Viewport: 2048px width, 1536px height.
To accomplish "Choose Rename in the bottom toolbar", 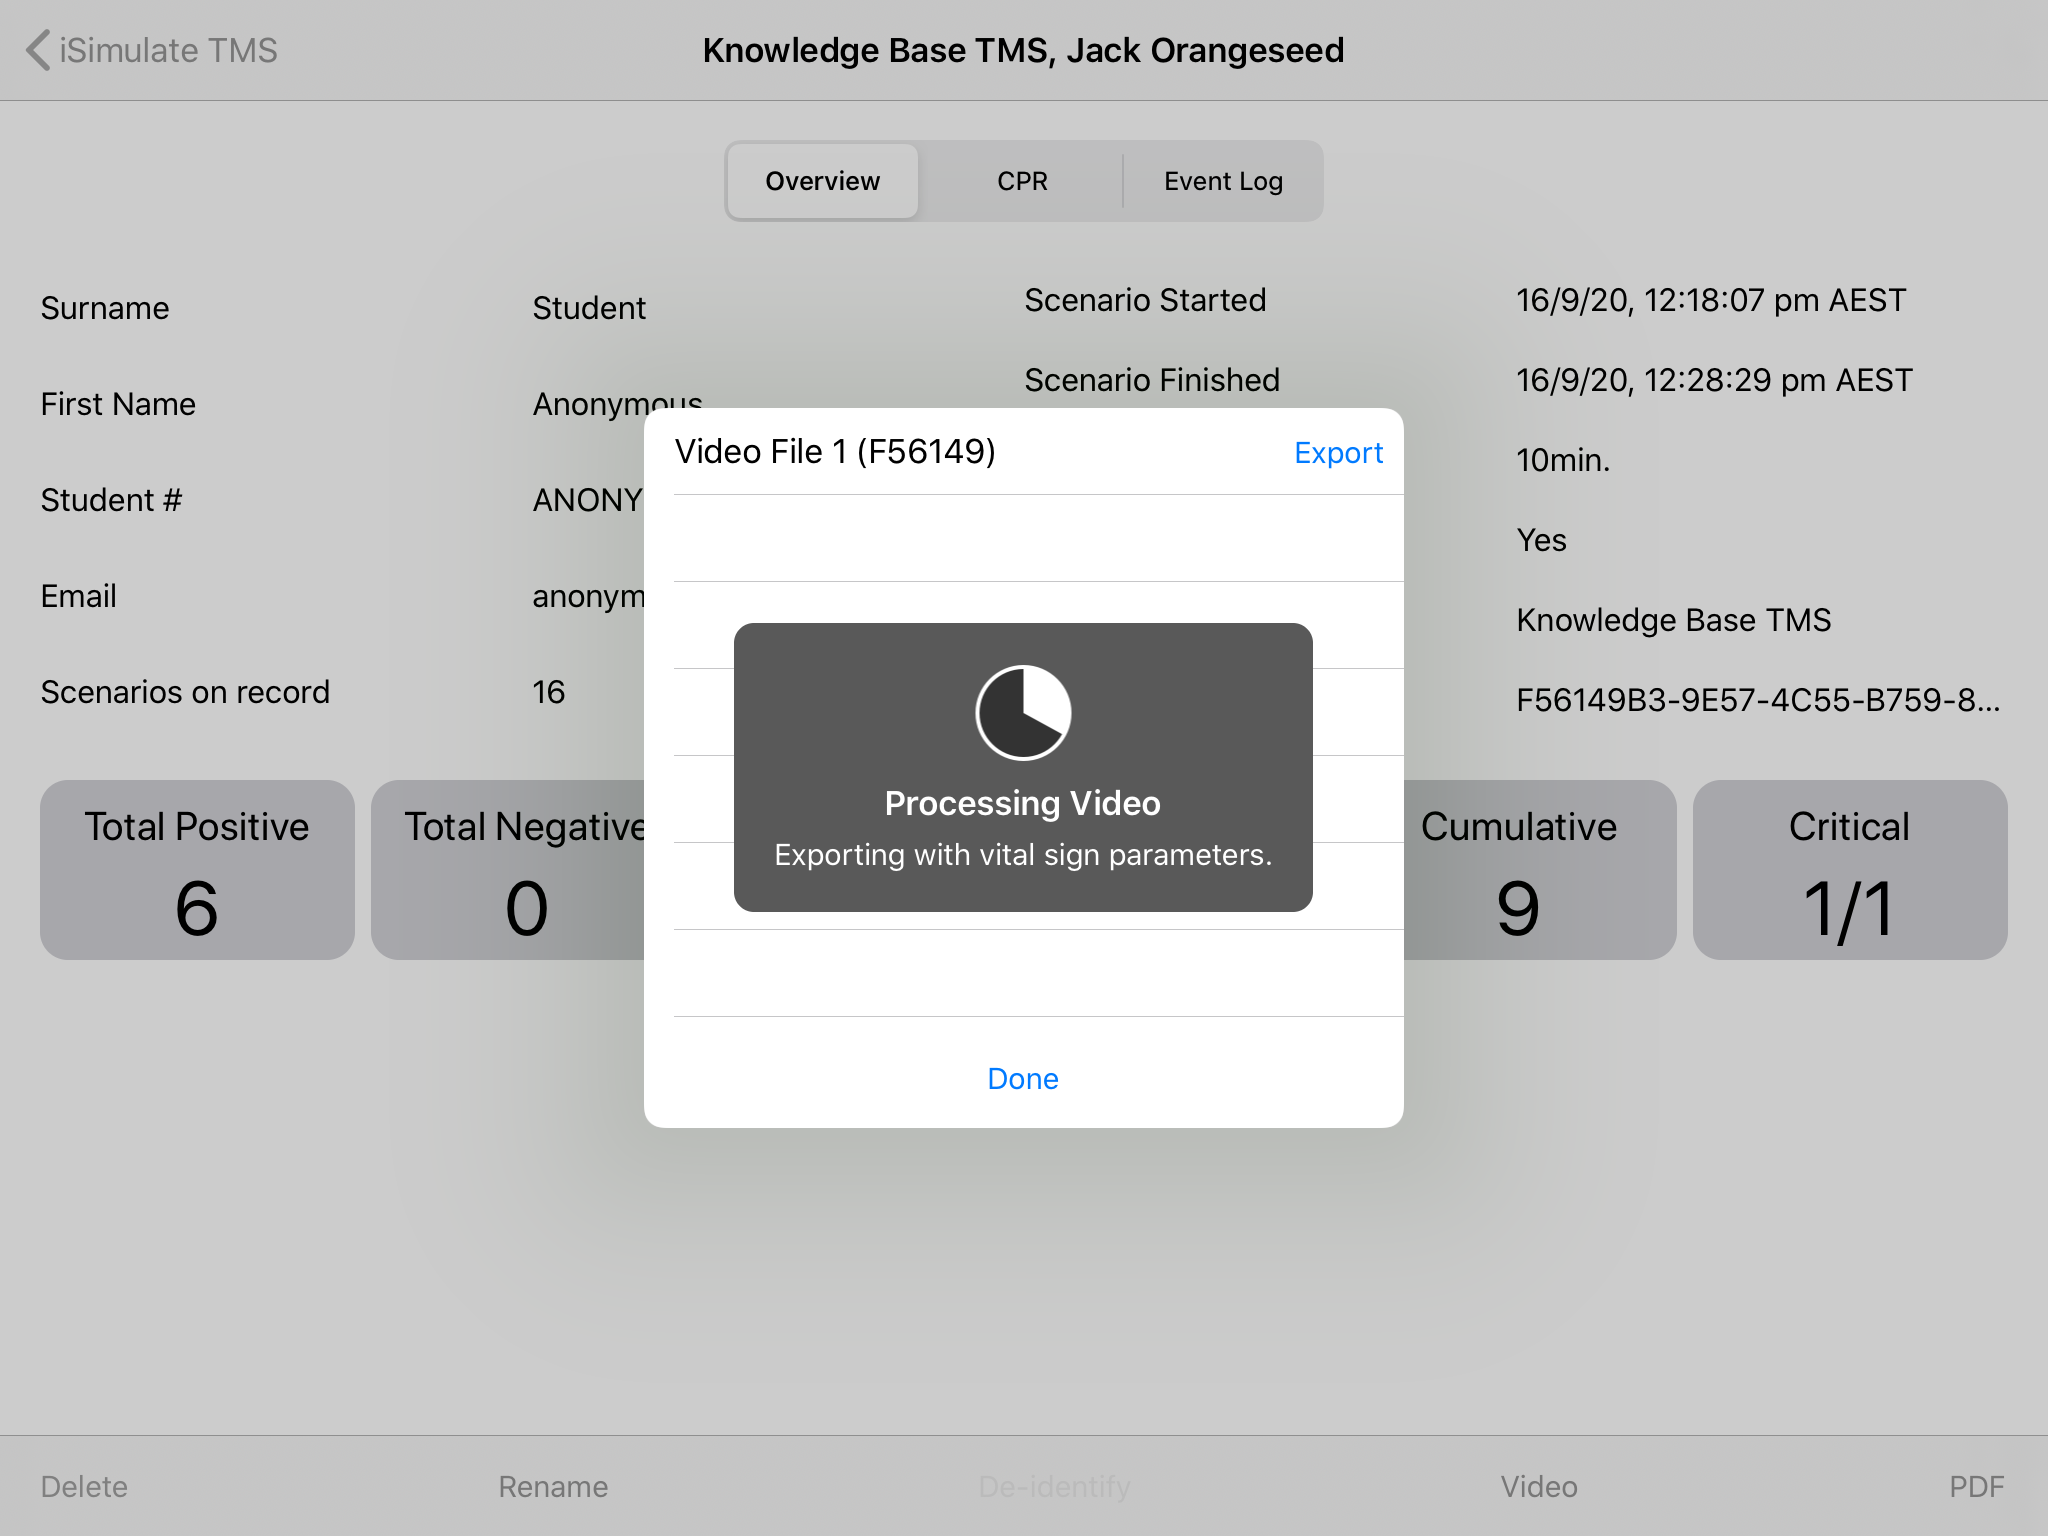I will pyautogui.click(x=553, y=1487).
